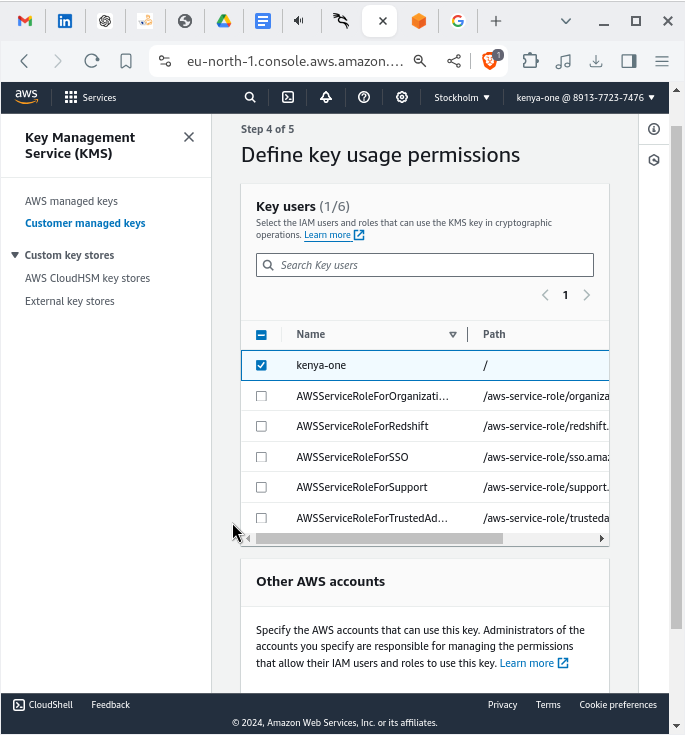
Task: Select AWSServiceRoleForSupport checkbox
Action: point(261,488)
